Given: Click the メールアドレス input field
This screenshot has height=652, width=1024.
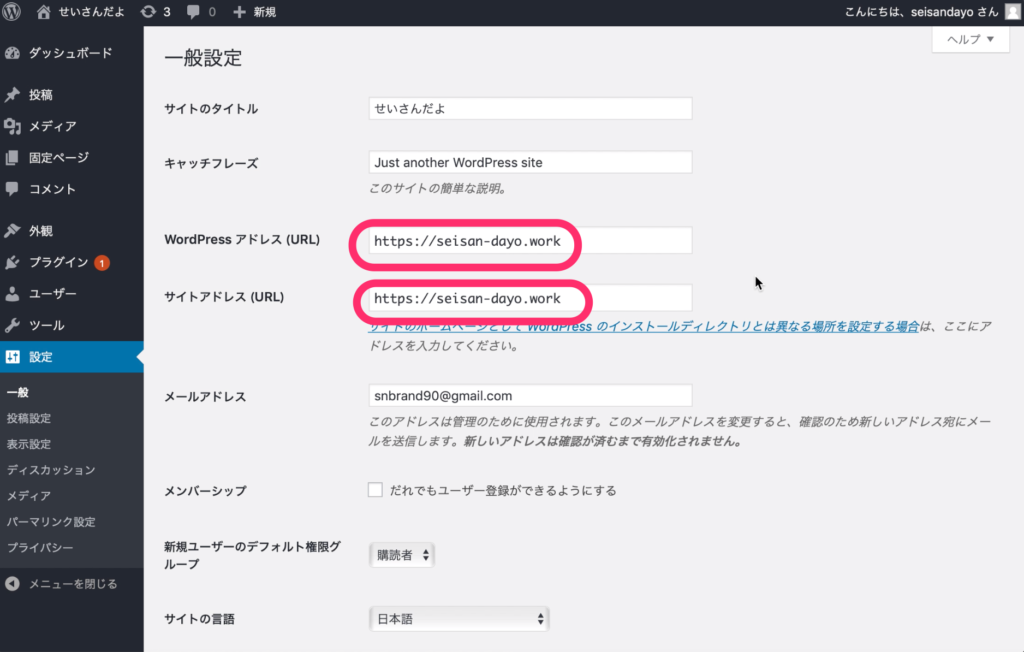Looking at the screenshot, I should tap(530, 396).
